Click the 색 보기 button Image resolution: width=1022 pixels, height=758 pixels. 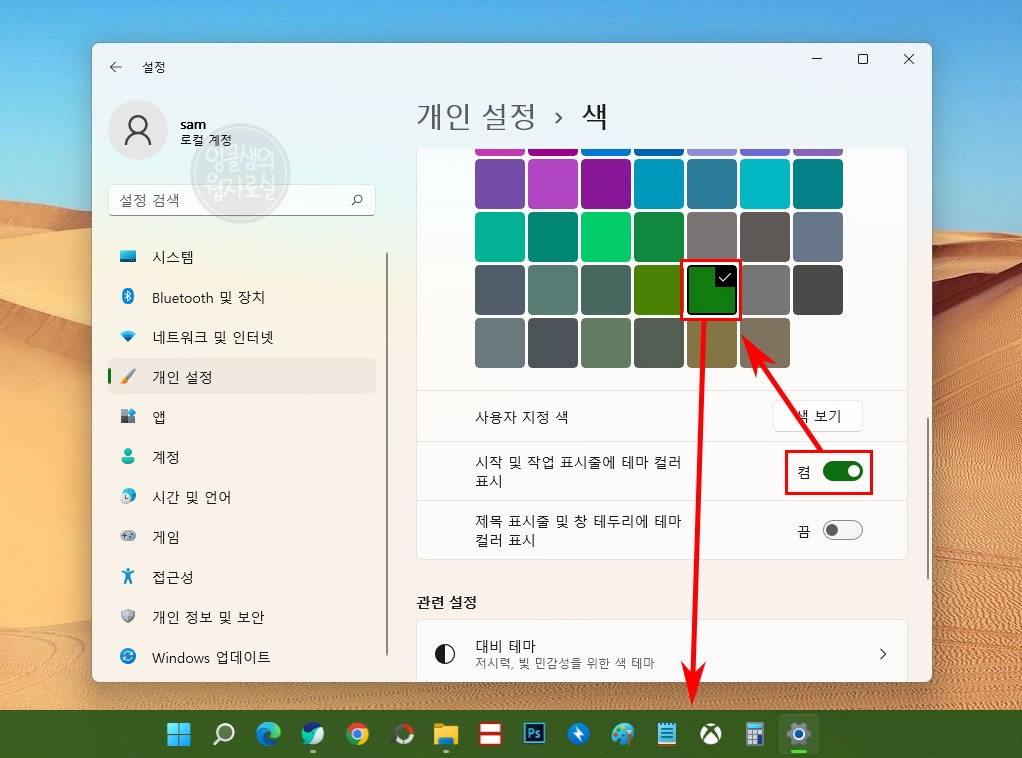tap(818, 416)
